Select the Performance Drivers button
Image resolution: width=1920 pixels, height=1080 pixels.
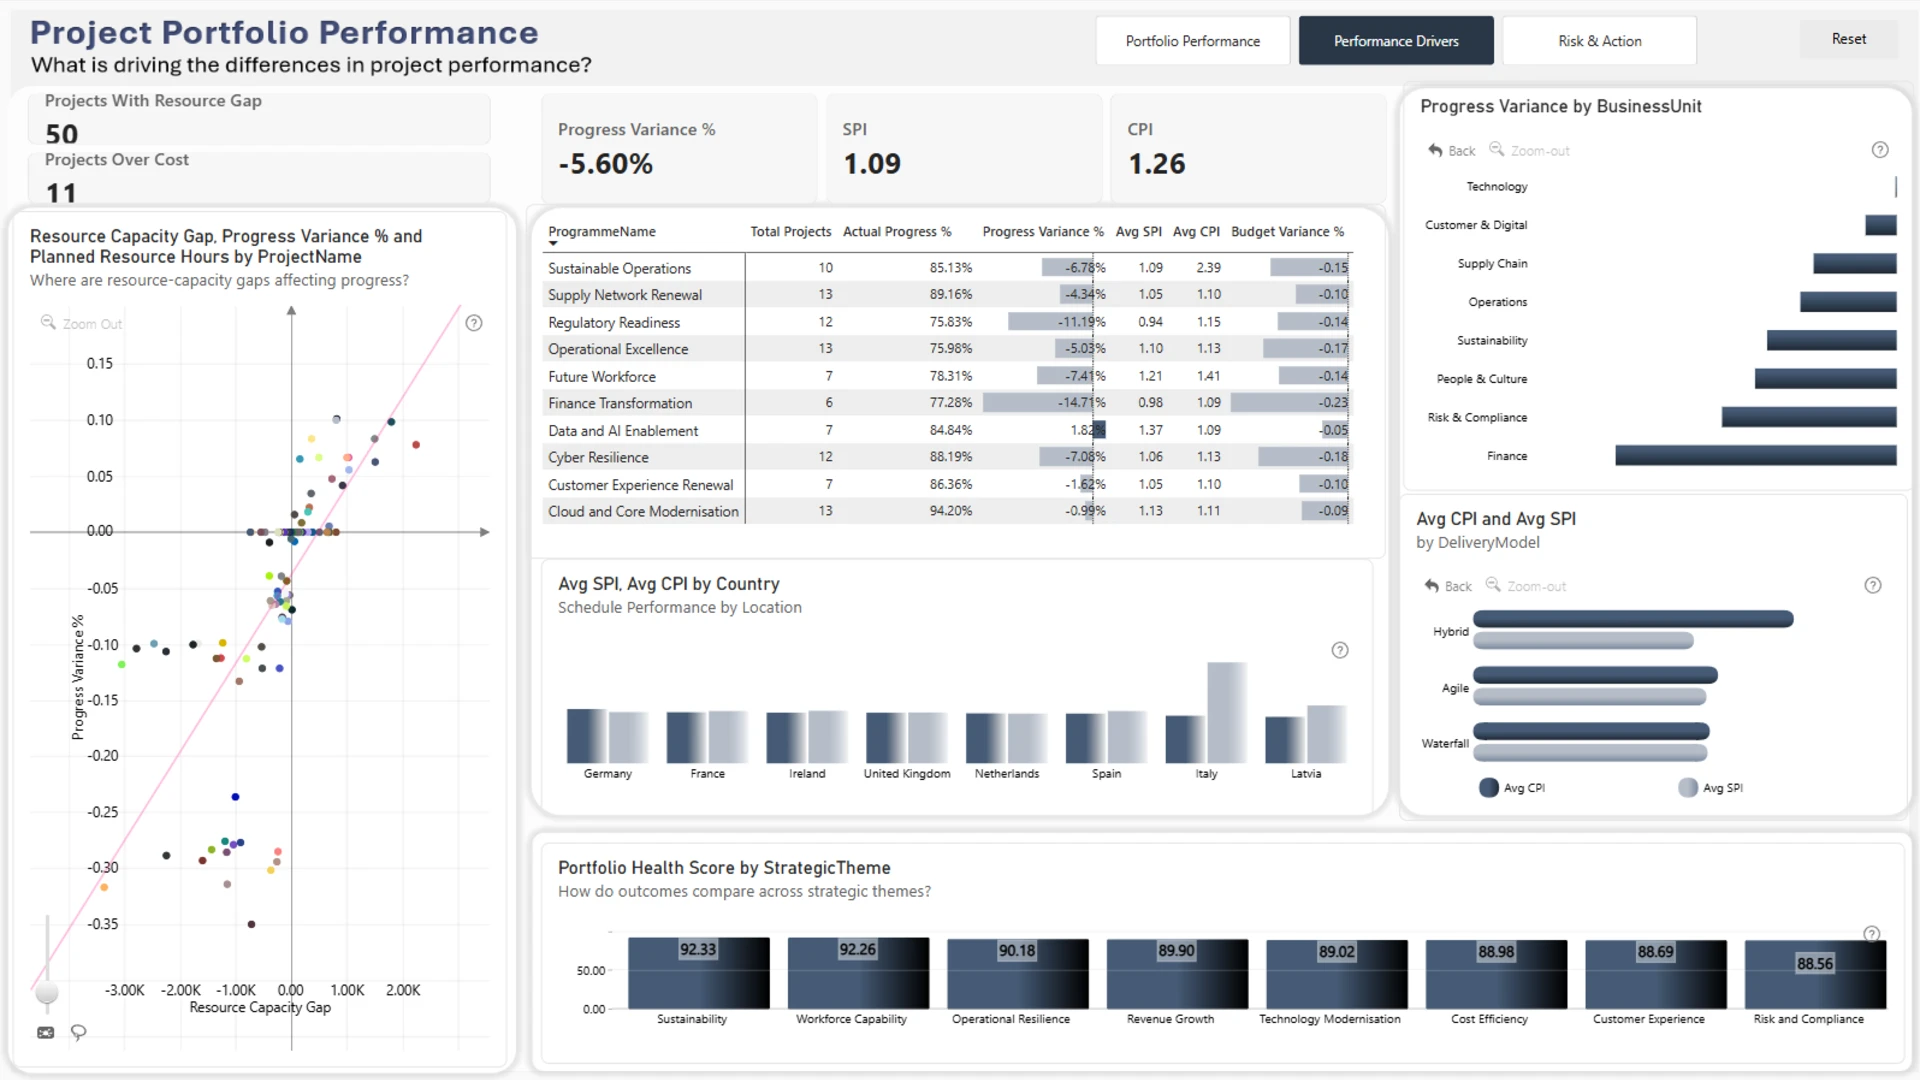coord(1396,41)
